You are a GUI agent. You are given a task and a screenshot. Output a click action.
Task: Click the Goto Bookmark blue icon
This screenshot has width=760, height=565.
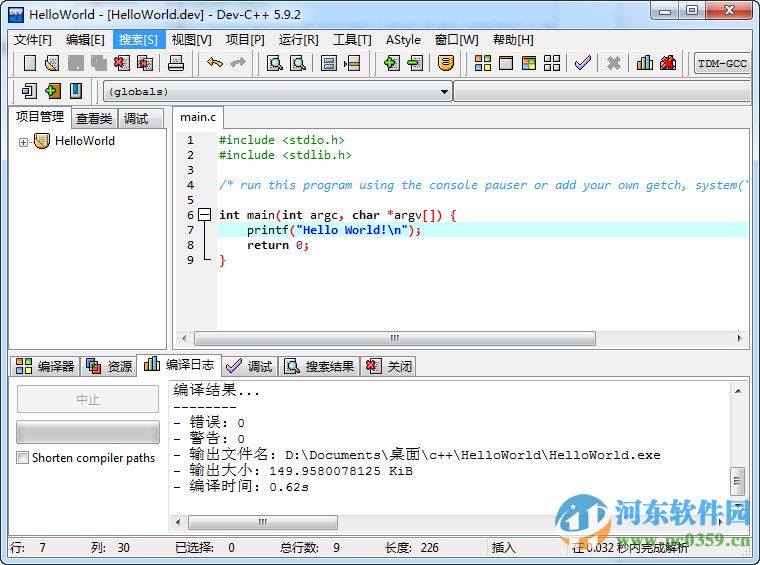(x=76, y=91)
